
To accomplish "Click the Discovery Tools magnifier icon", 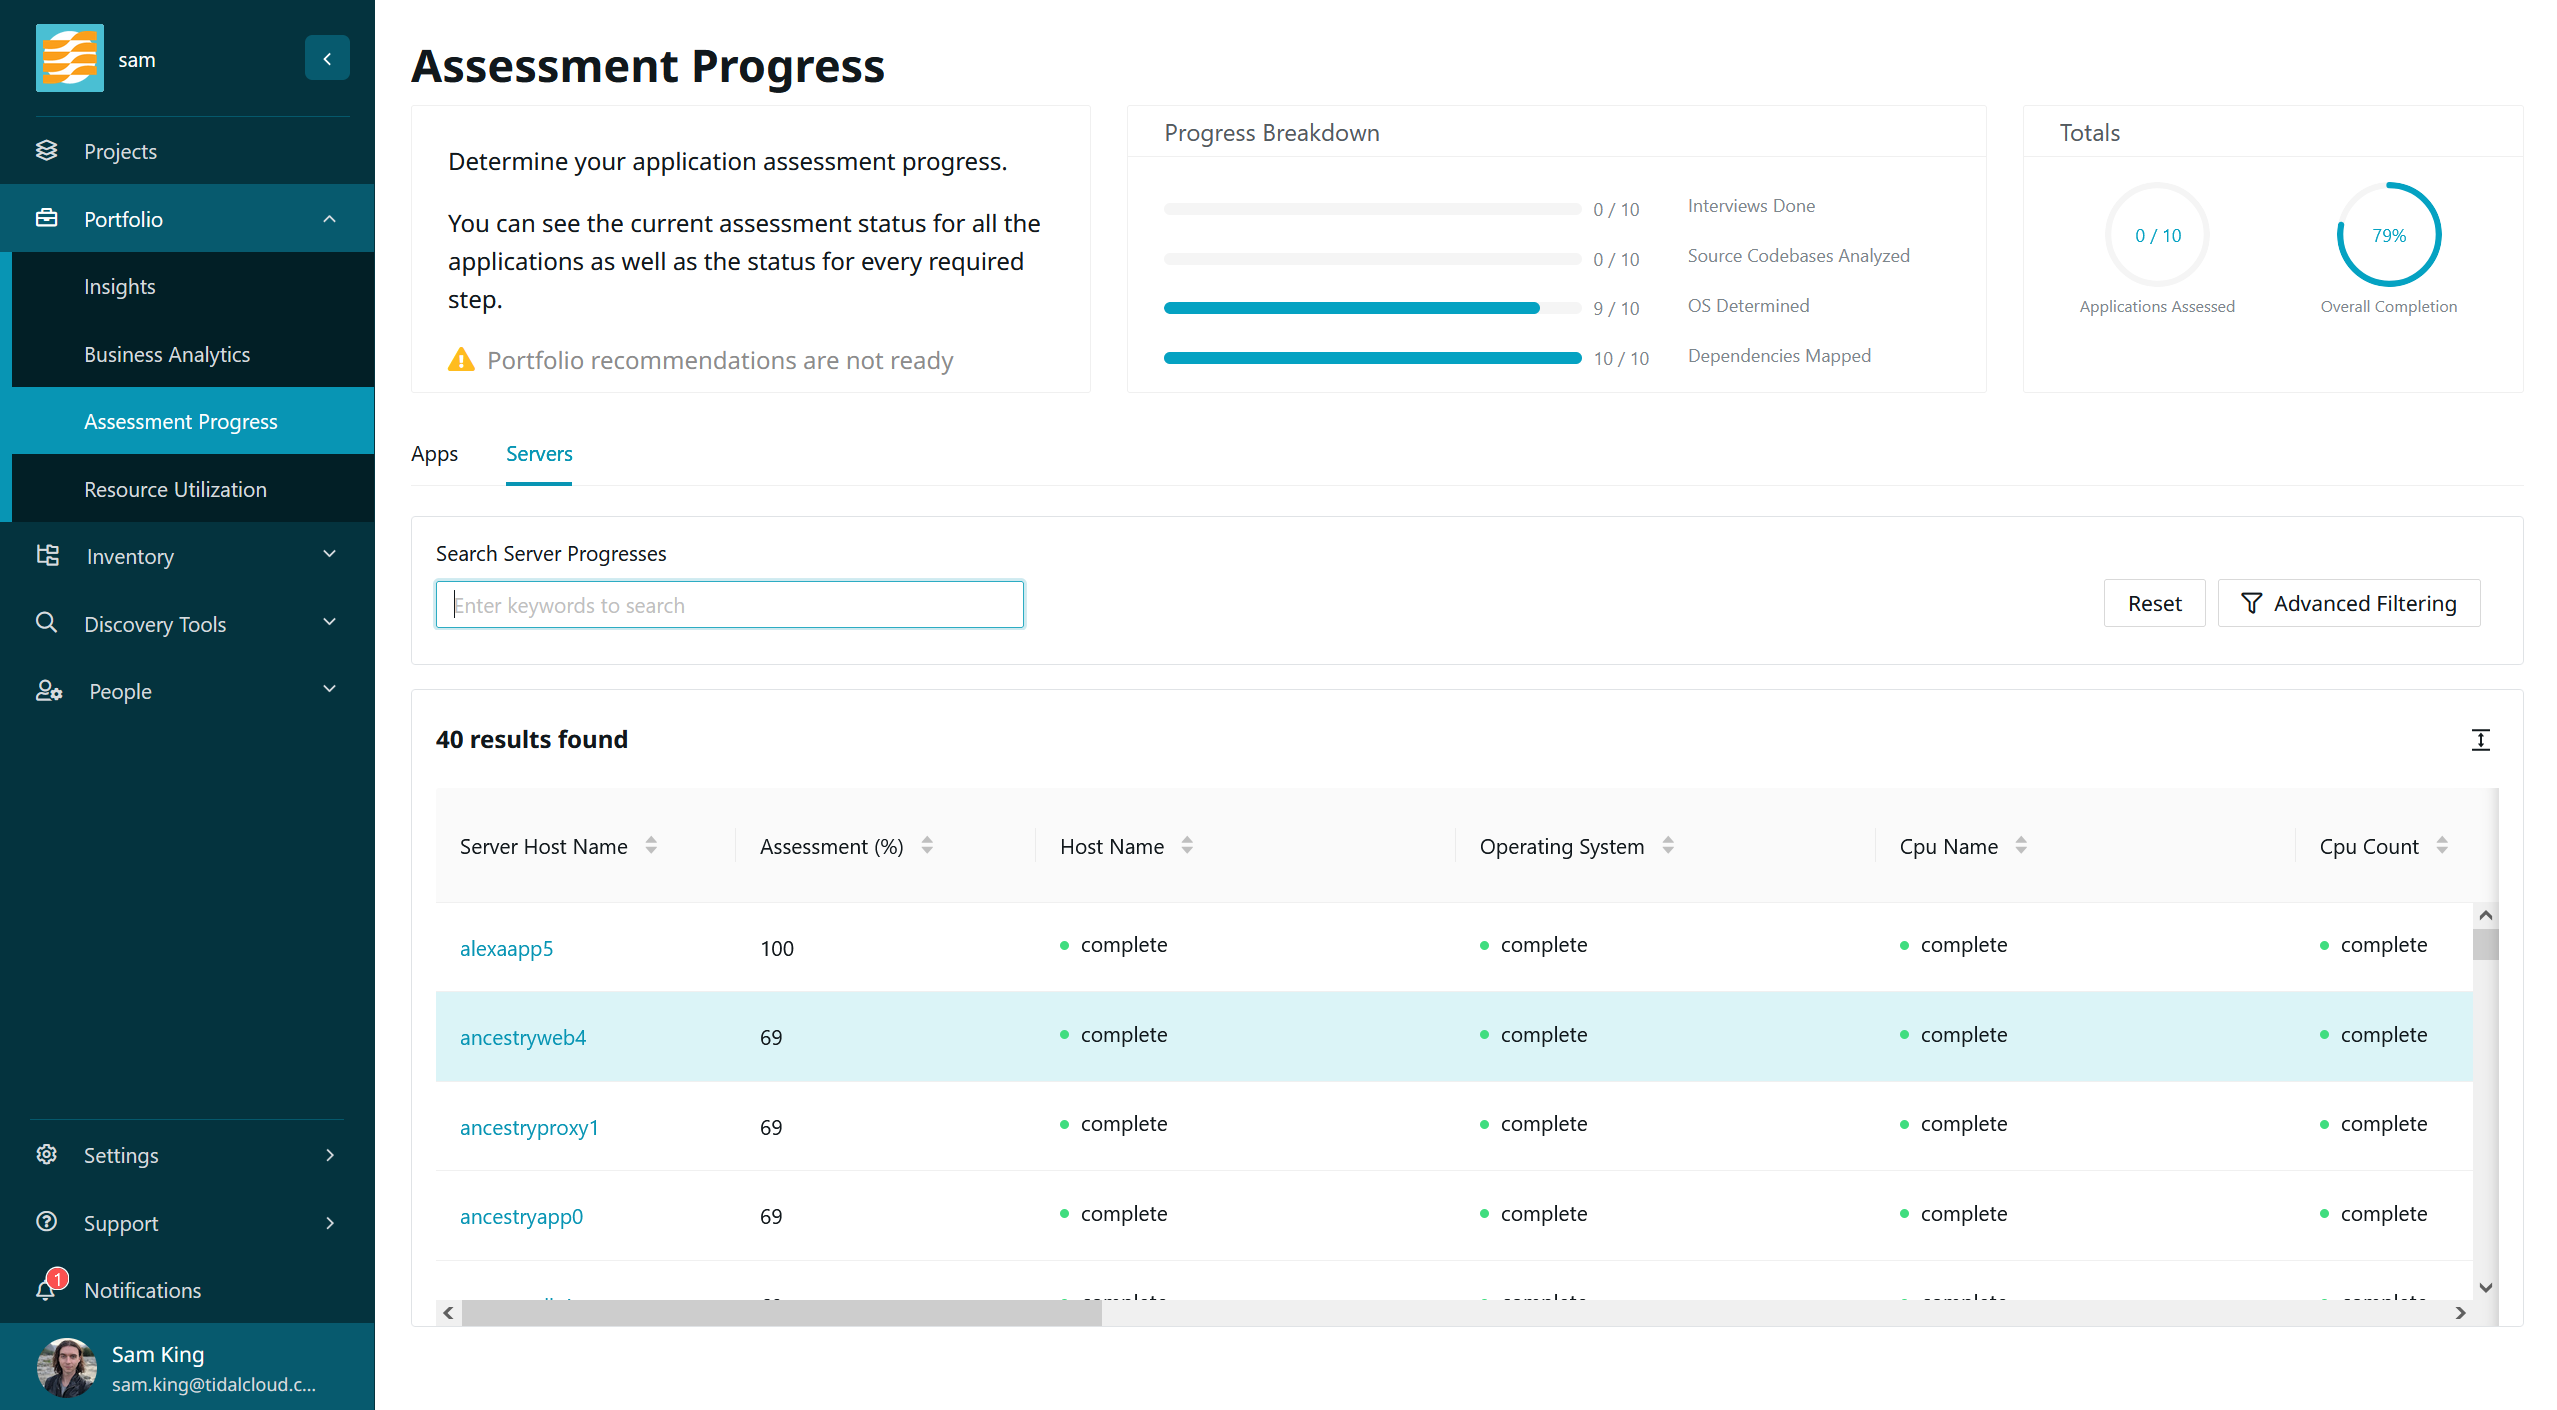I will [46, 623].
